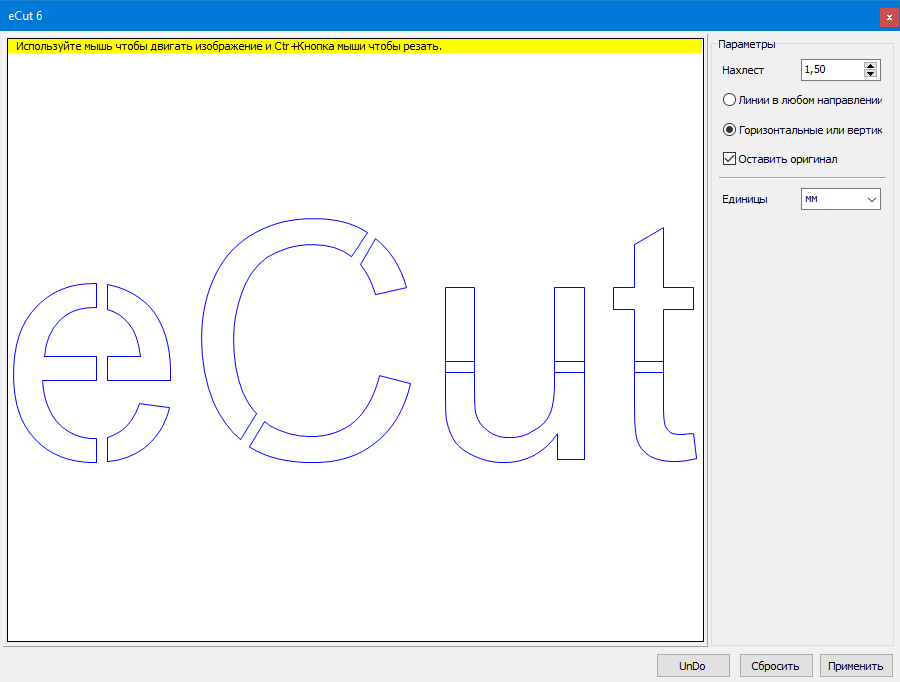900x682 pixels.
Task: Click the Применить apply button
Action: click(856, 666)
